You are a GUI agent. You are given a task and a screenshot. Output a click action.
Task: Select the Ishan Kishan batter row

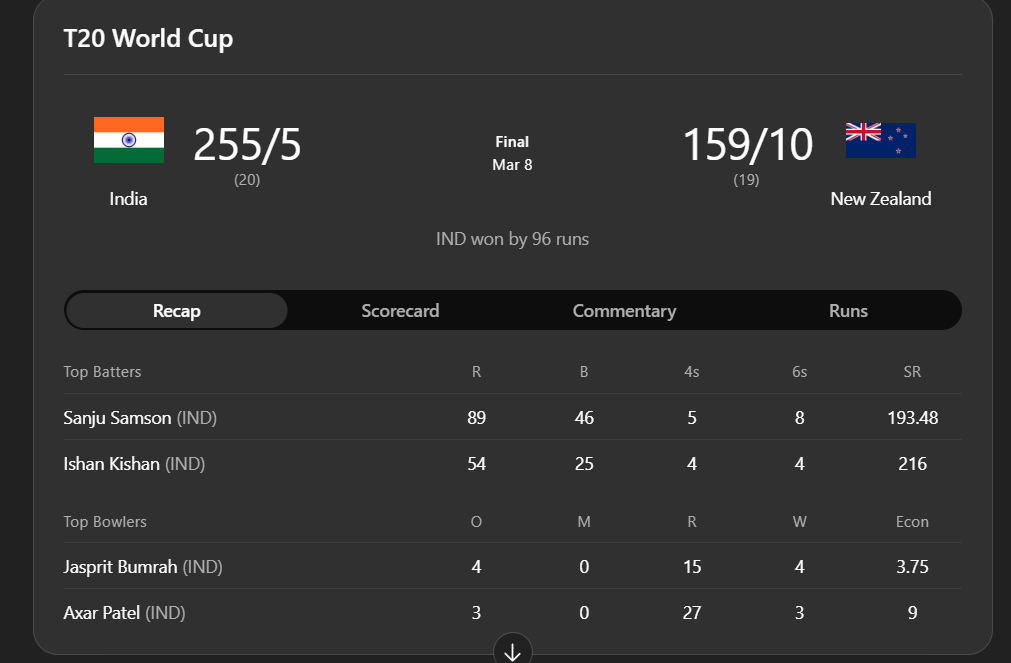pyautogui.click(x=111, y=464)
